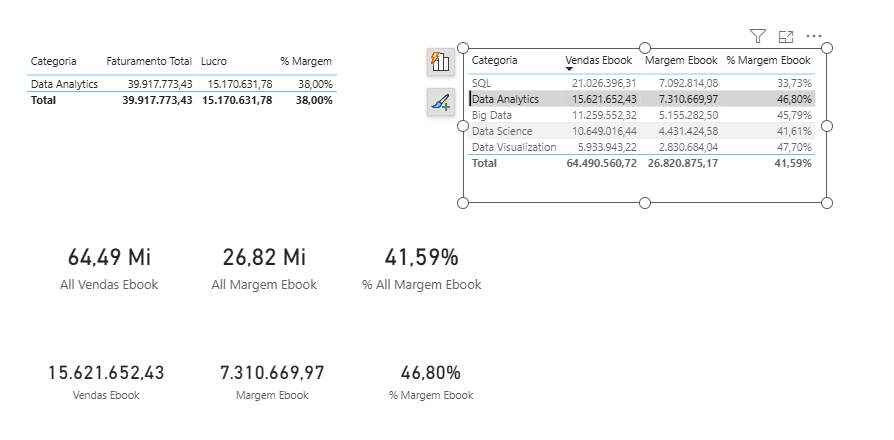Select the SQL row in the table
Screen dimensions: 894x440
point(641,83)
